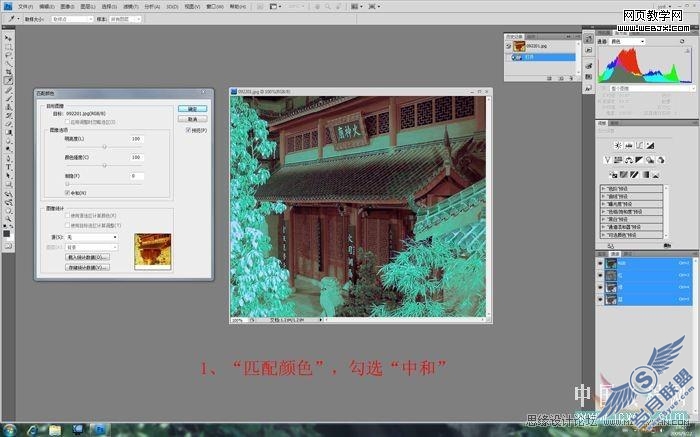Open the 取样大小 sample size dropdown
The width and height of the screenshot is (700, 437).
point(72,19)
